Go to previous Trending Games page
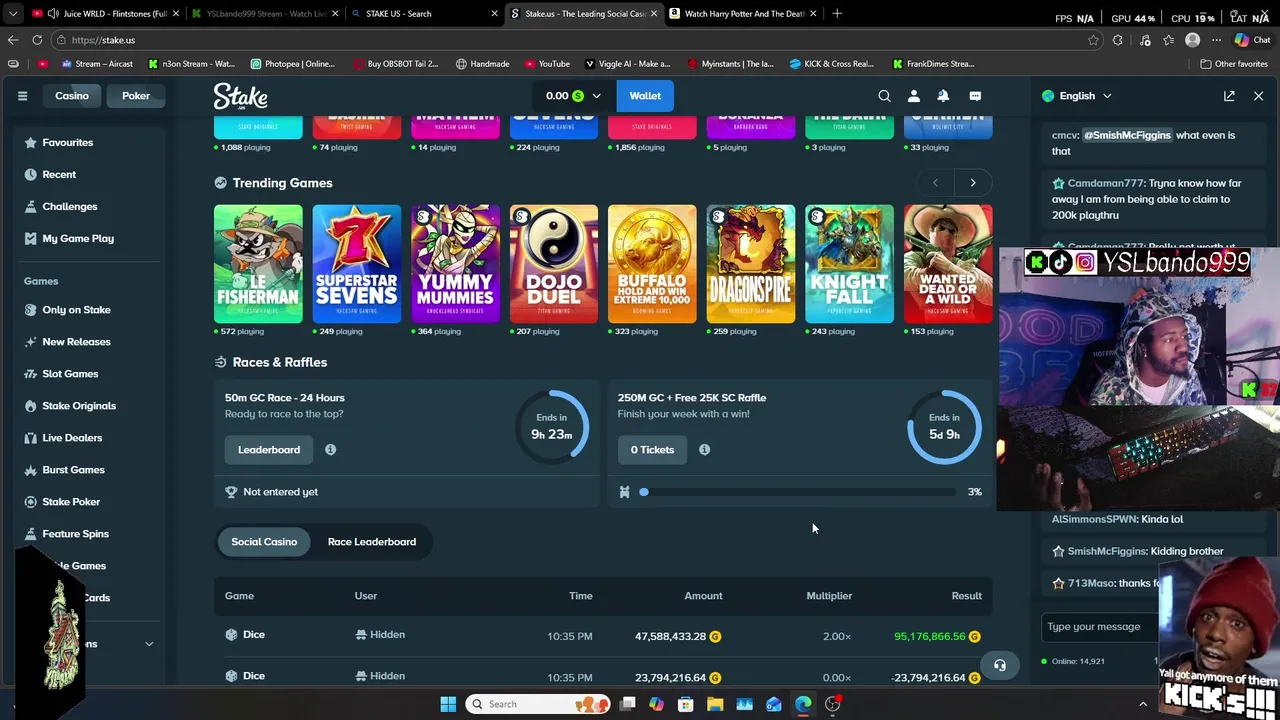Viewport: 1280px width, 720px height. tap(935, 183)
